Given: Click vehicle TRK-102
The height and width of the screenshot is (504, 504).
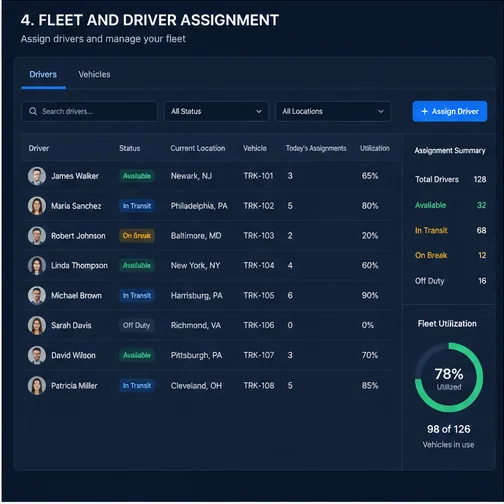Looking at the screenshot, I should click(259, 206).
